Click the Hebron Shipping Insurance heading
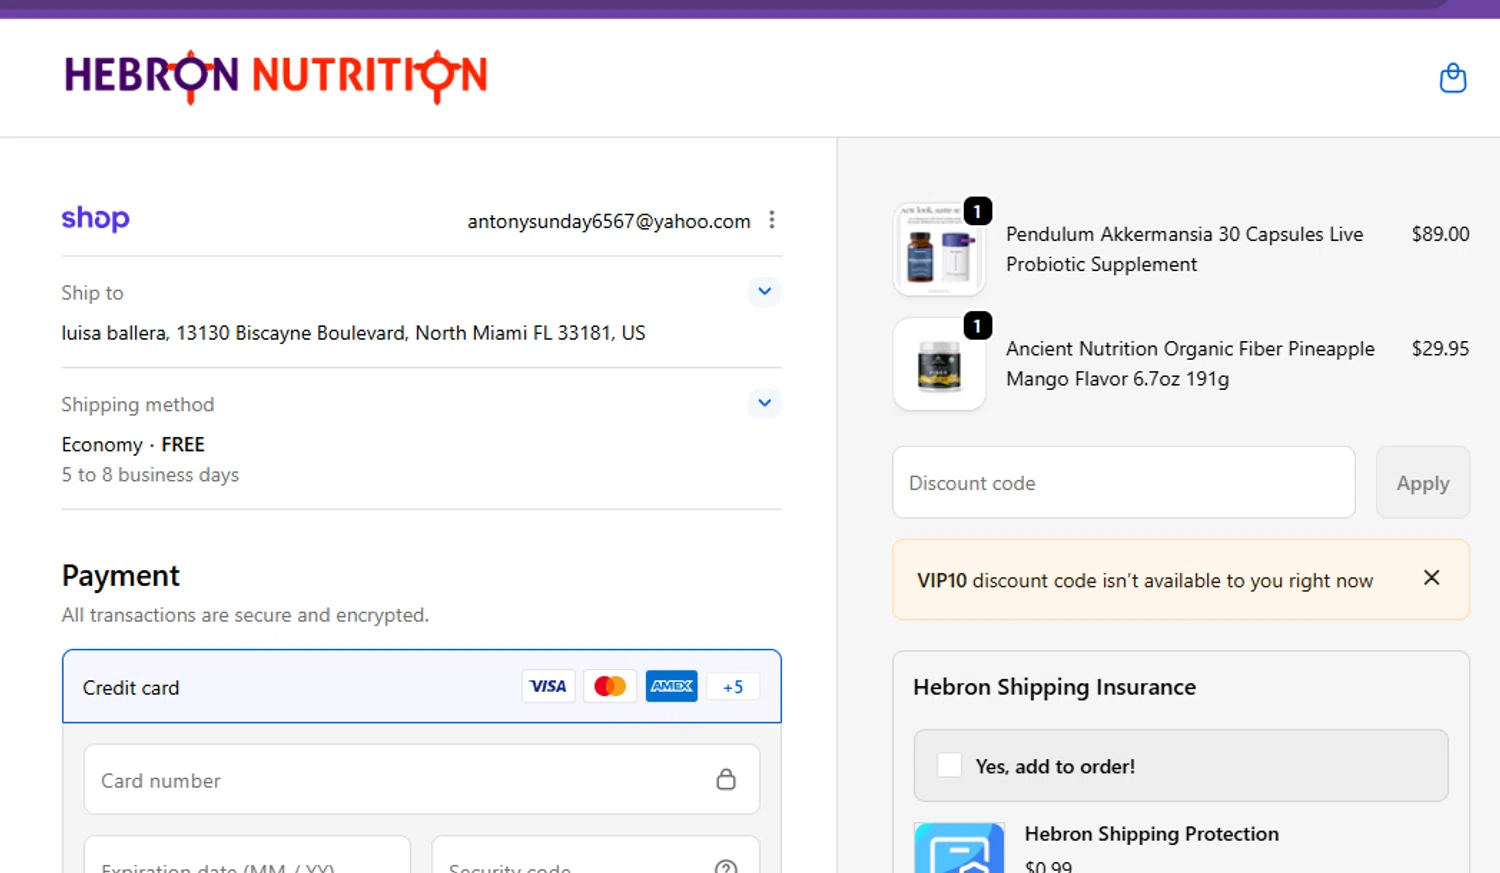 1054,687
